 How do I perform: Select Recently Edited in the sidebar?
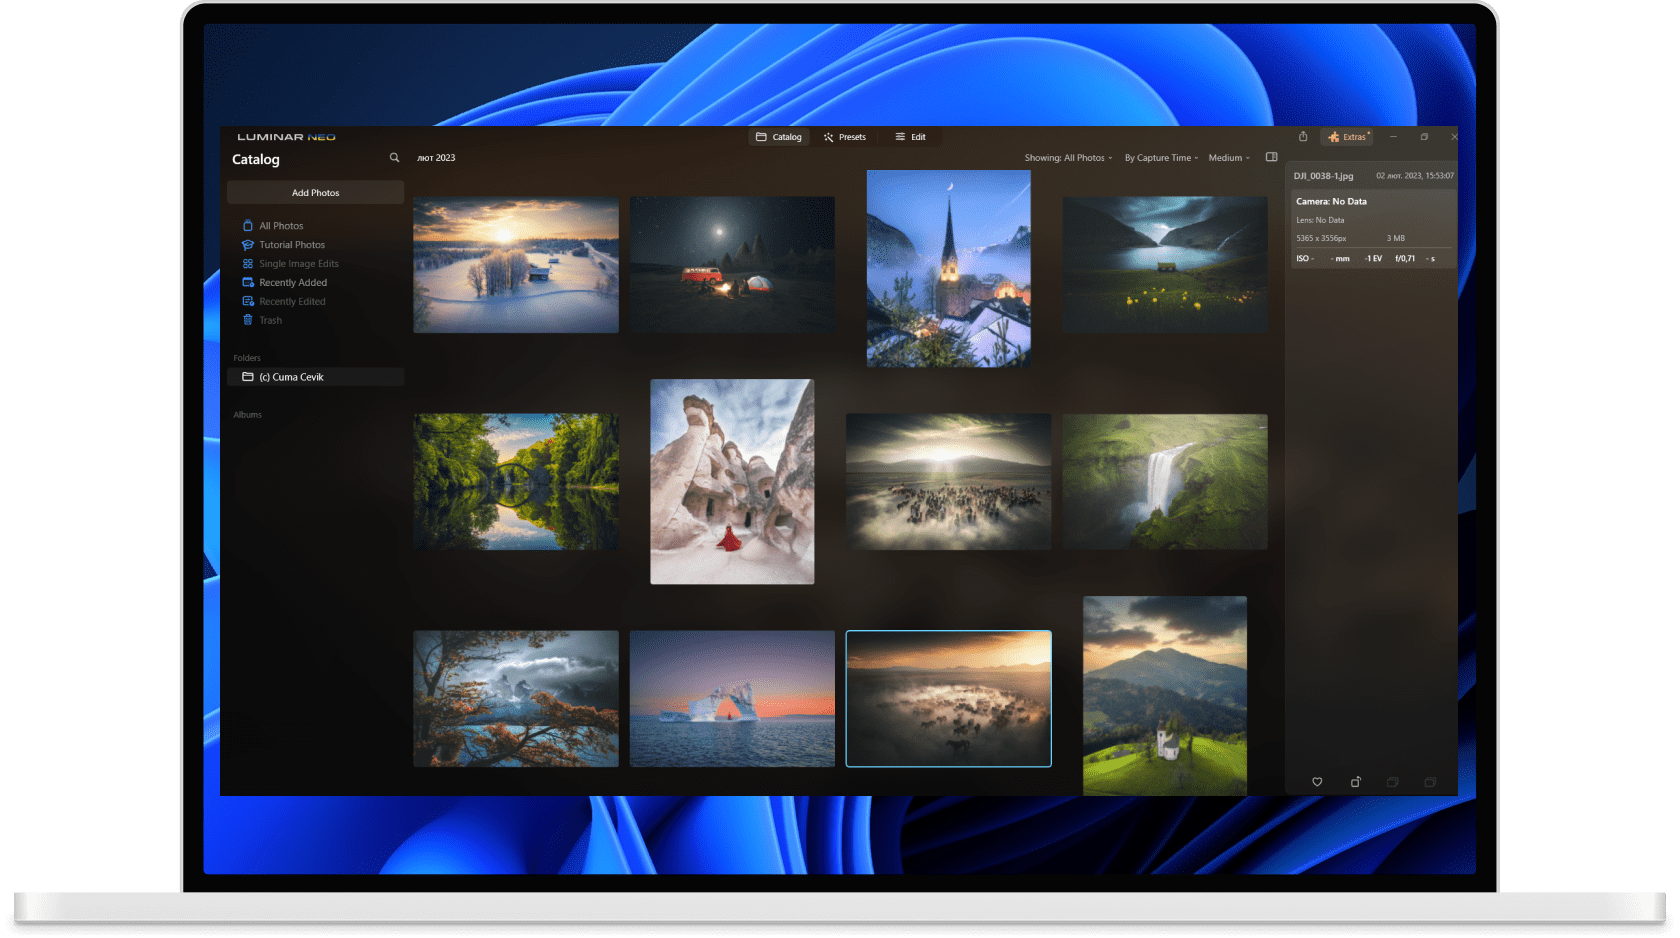tap(292, 302)
